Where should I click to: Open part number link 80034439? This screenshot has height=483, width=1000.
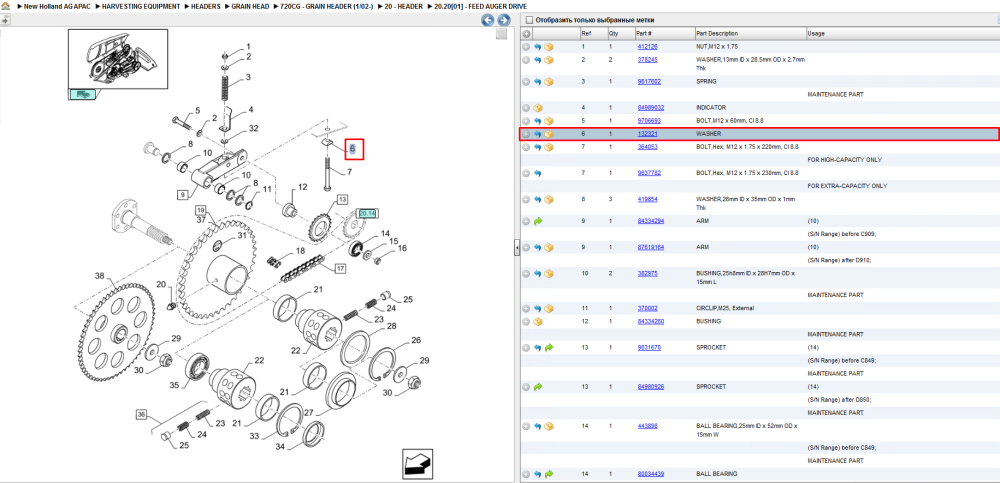point(651,474)
